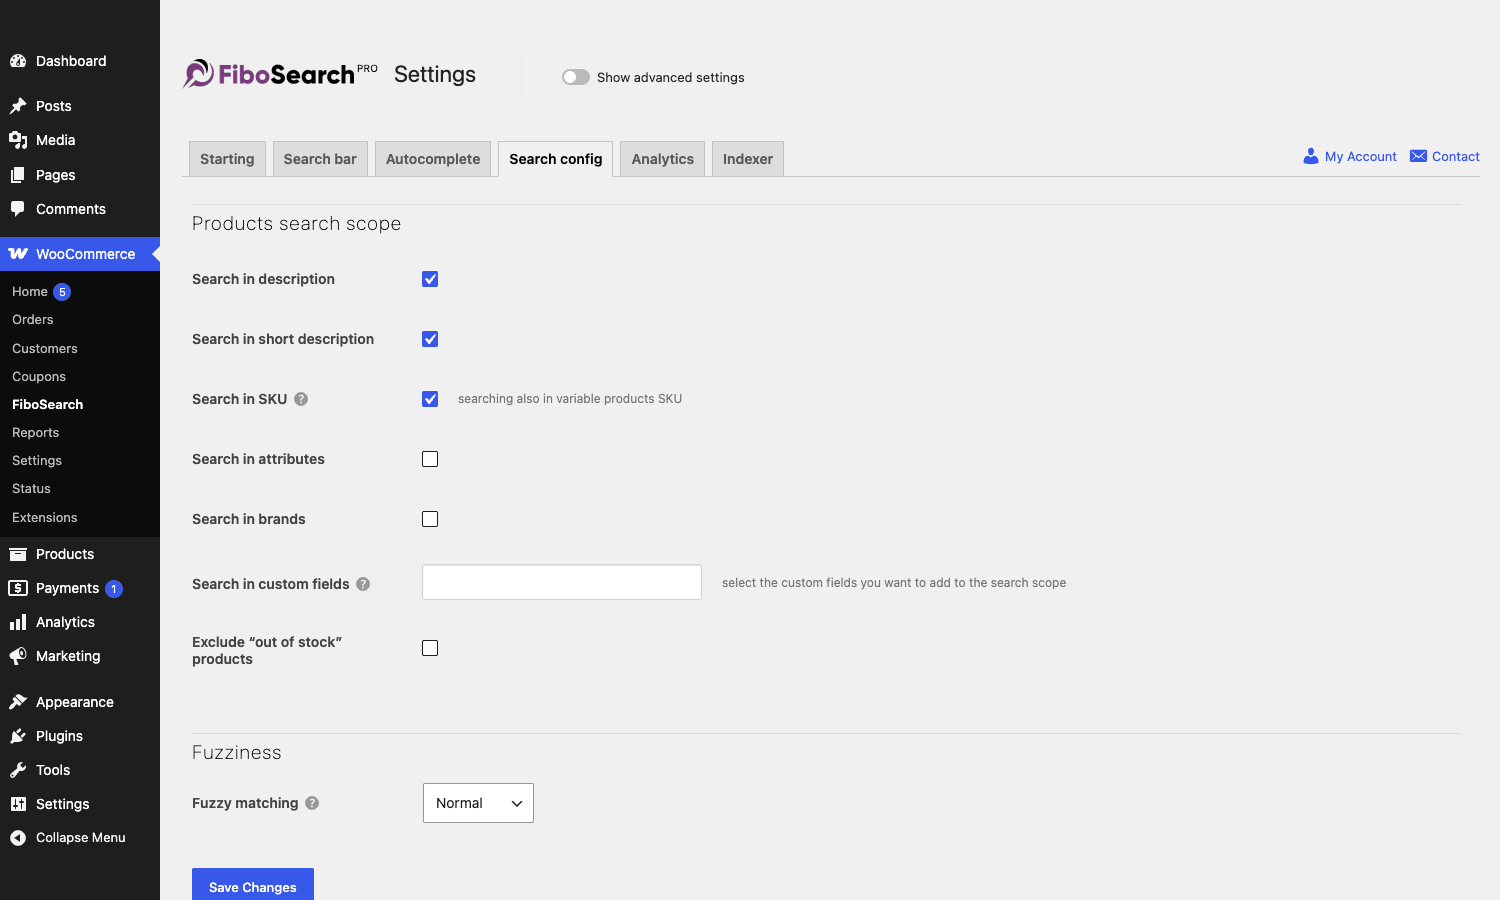This screenshot has height=900, width=1500.
Task: Uncheck Search in SKU checkbox
Action: tap(430, 399)
